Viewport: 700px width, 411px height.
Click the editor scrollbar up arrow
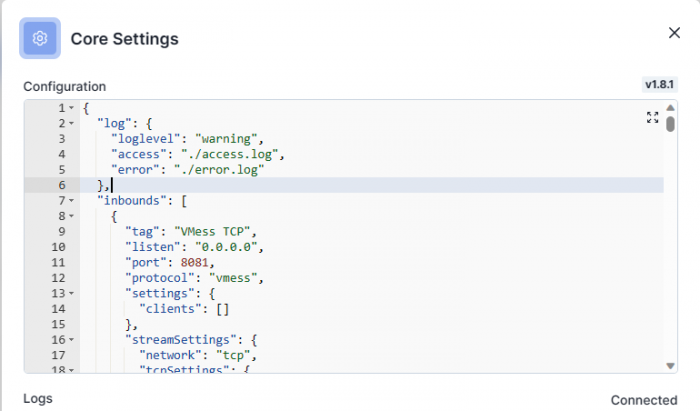(670, 107)
